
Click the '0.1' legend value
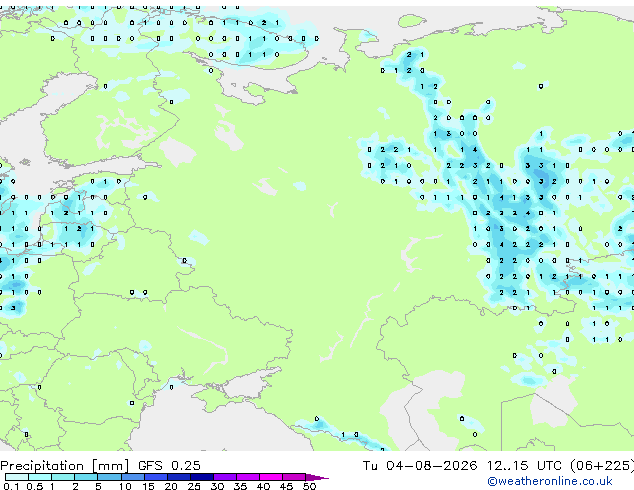pyautogui.click(x=11, y=486)
